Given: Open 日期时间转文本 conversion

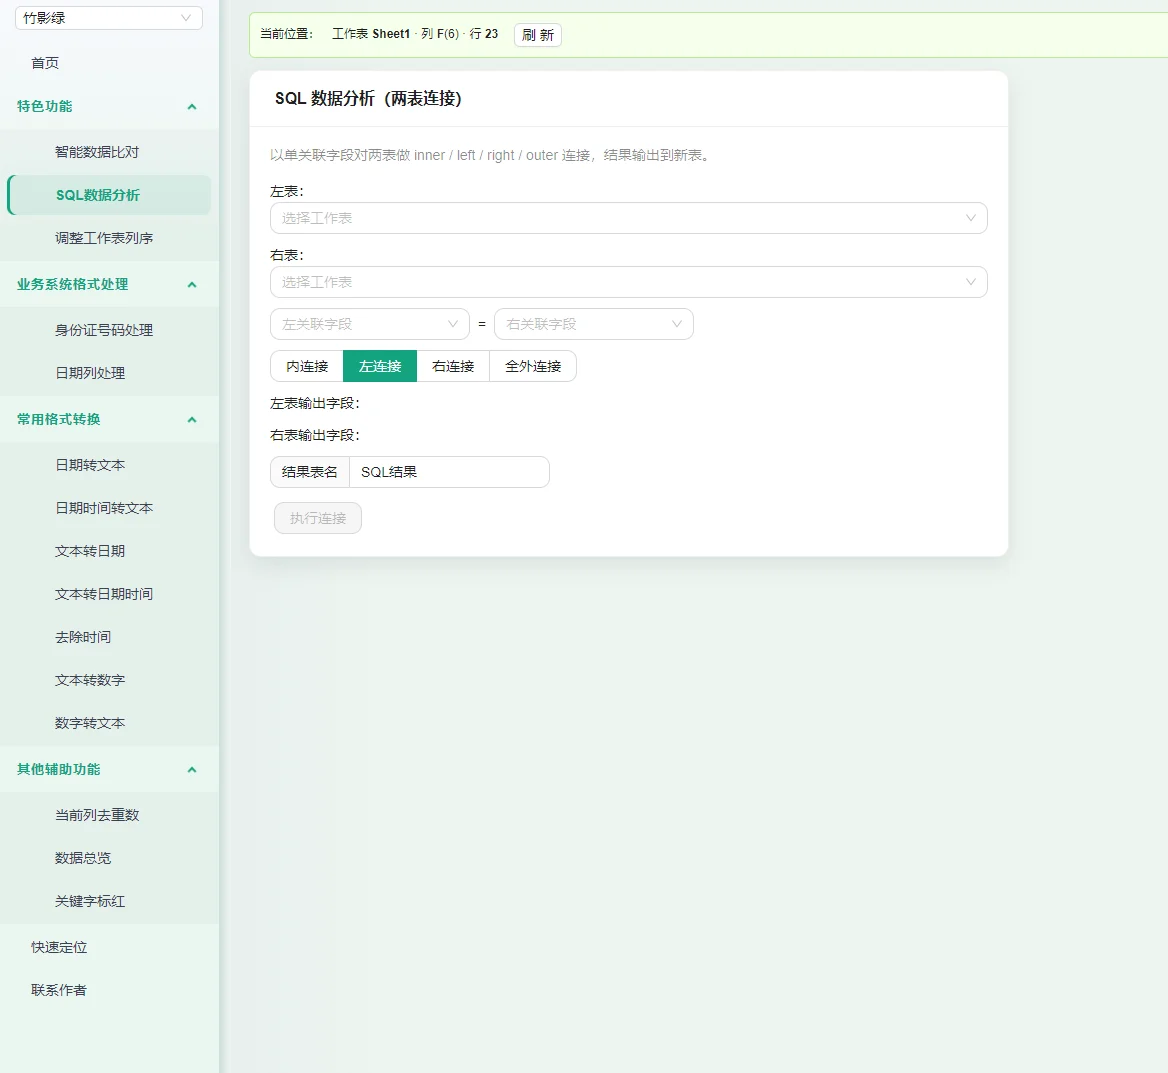Looking at the screenshot, I should coord(104,508).
